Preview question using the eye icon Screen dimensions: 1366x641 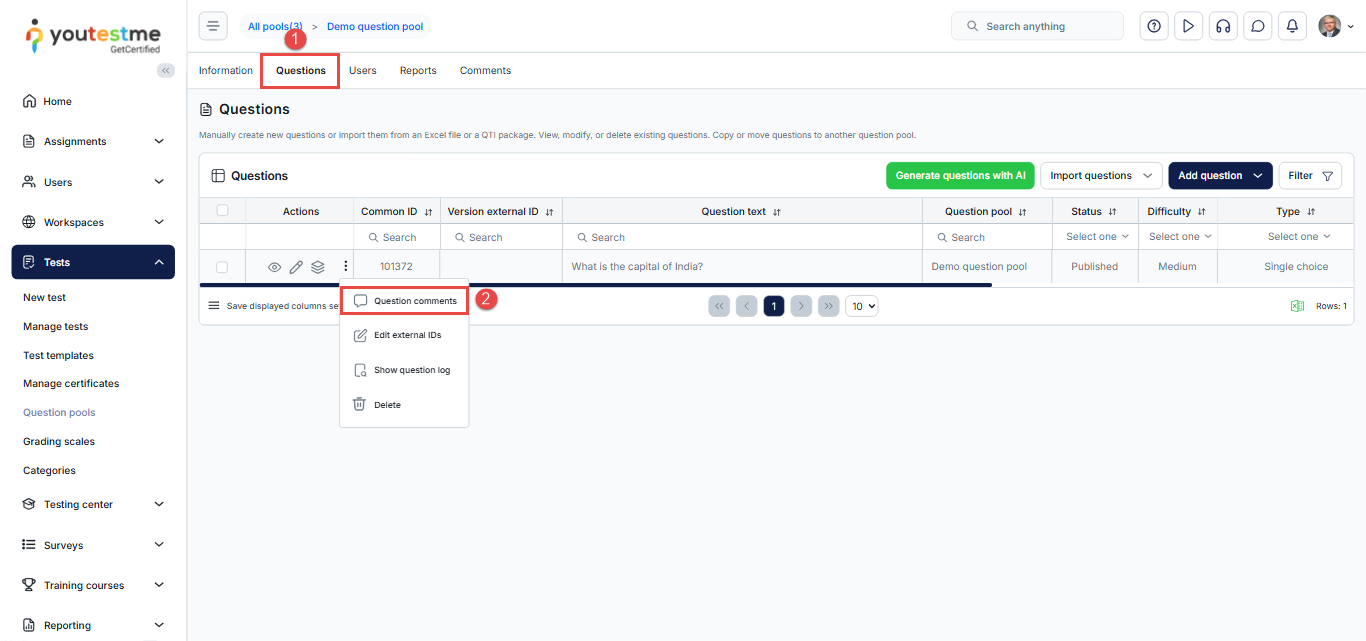(275, 267)
